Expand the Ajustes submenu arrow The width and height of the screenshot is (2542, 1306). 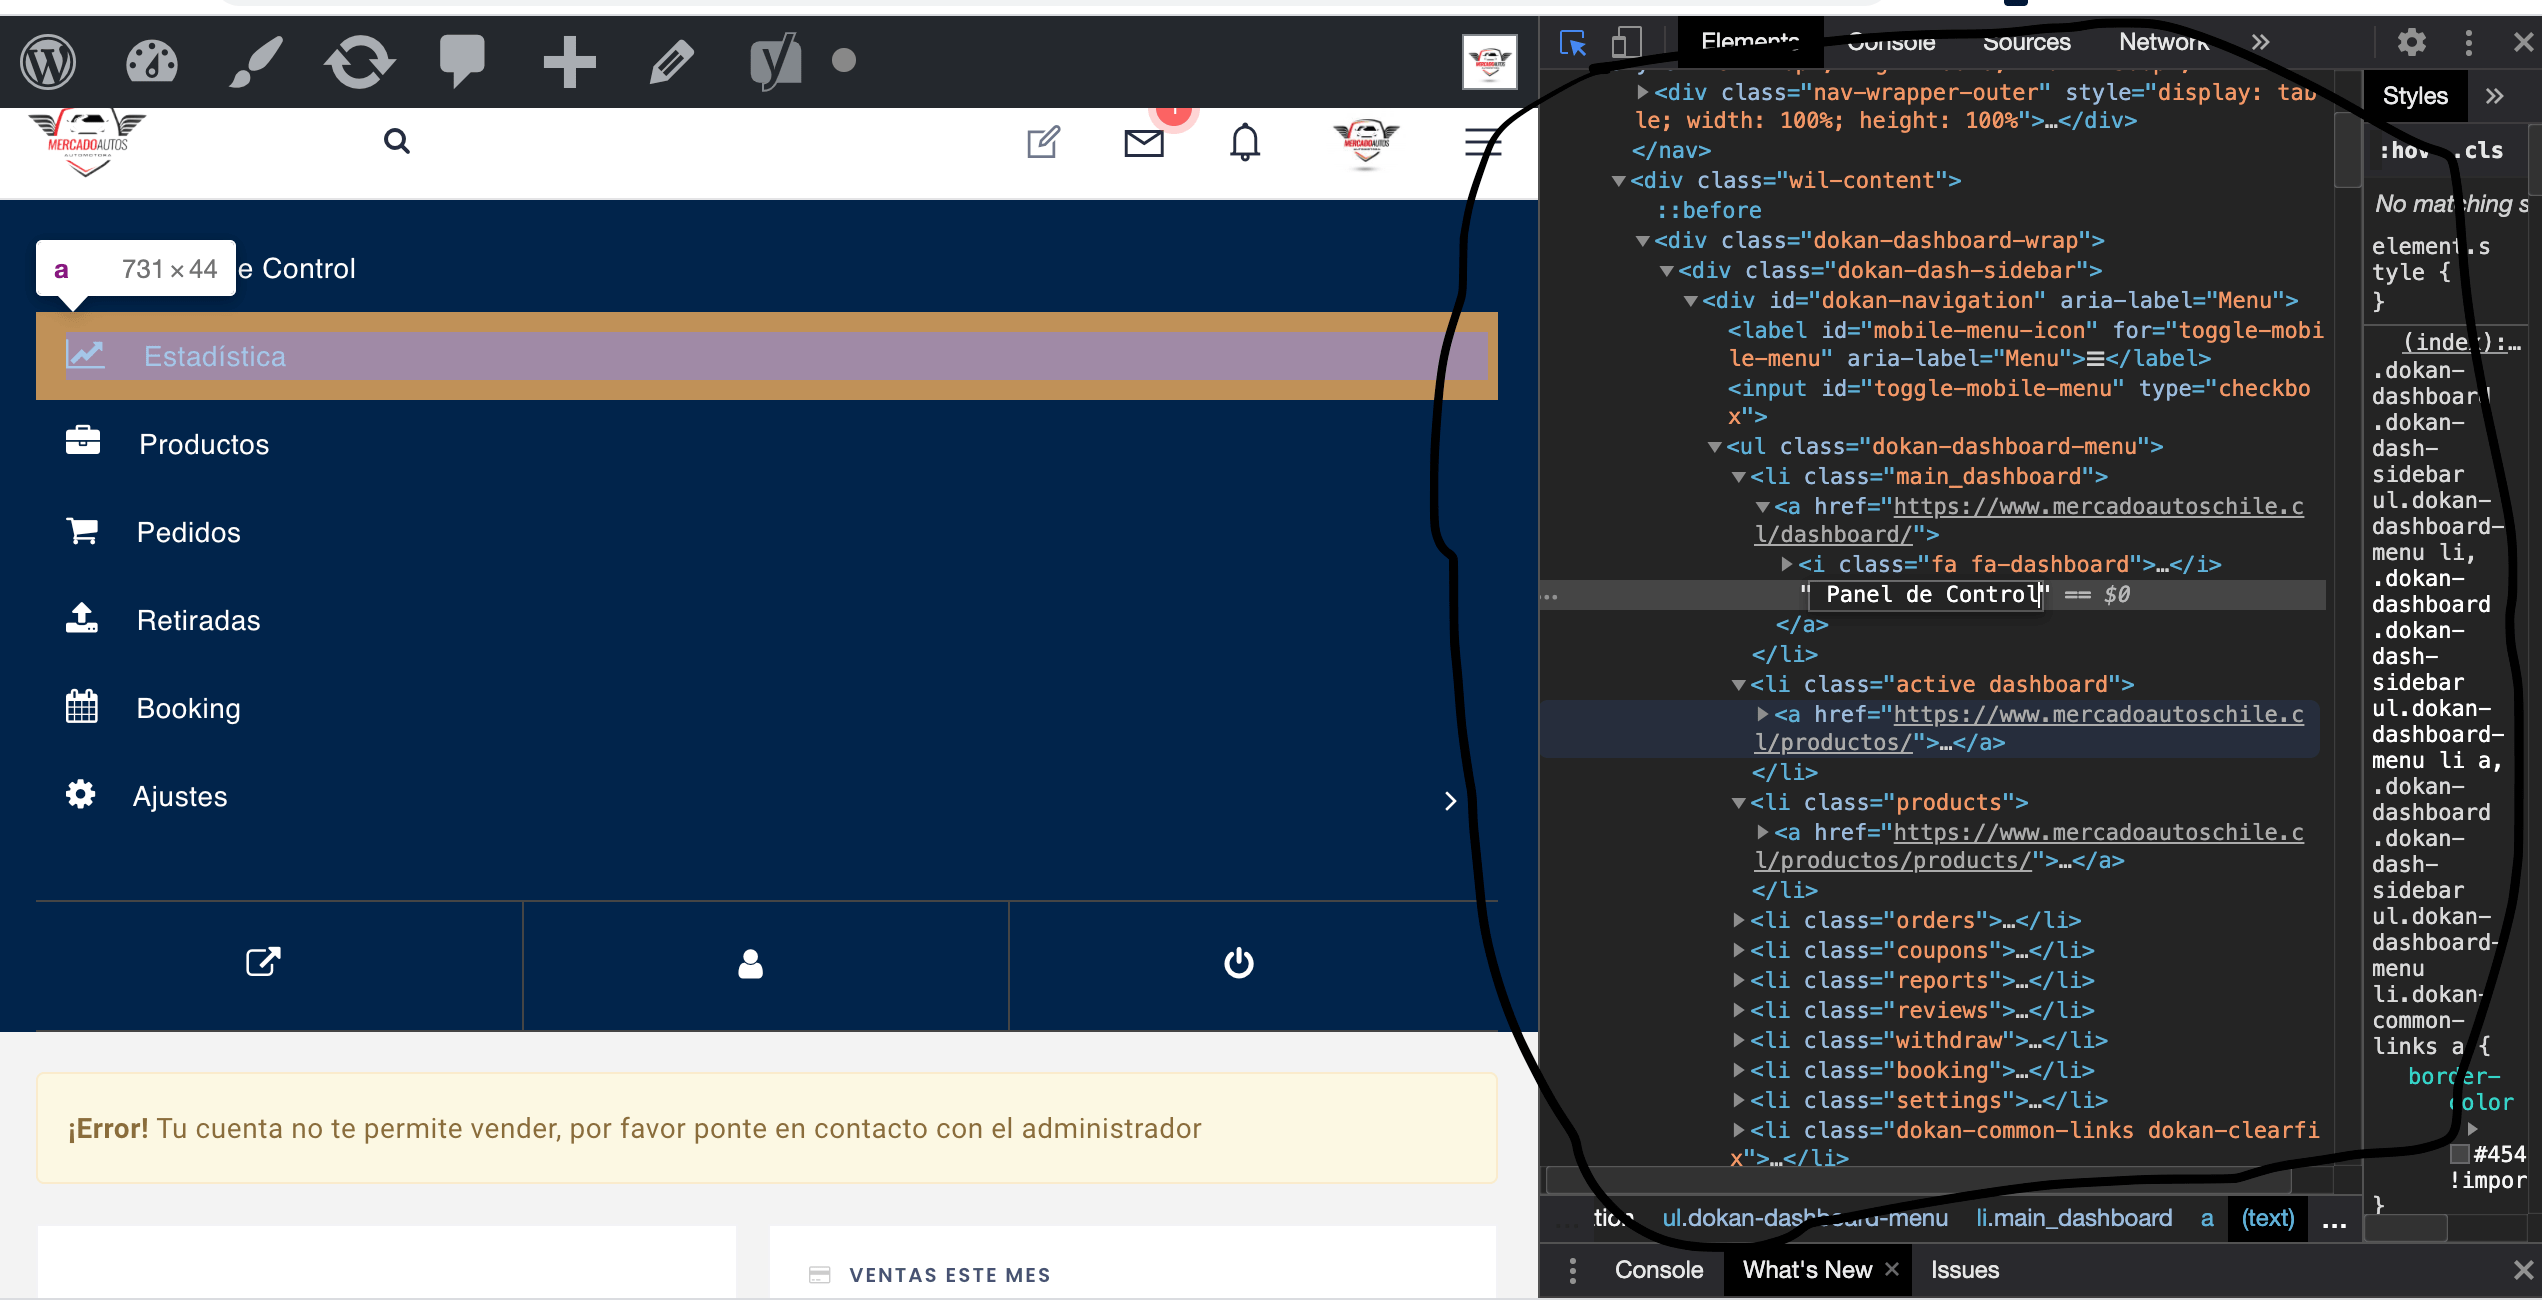tap(1451, 801)
